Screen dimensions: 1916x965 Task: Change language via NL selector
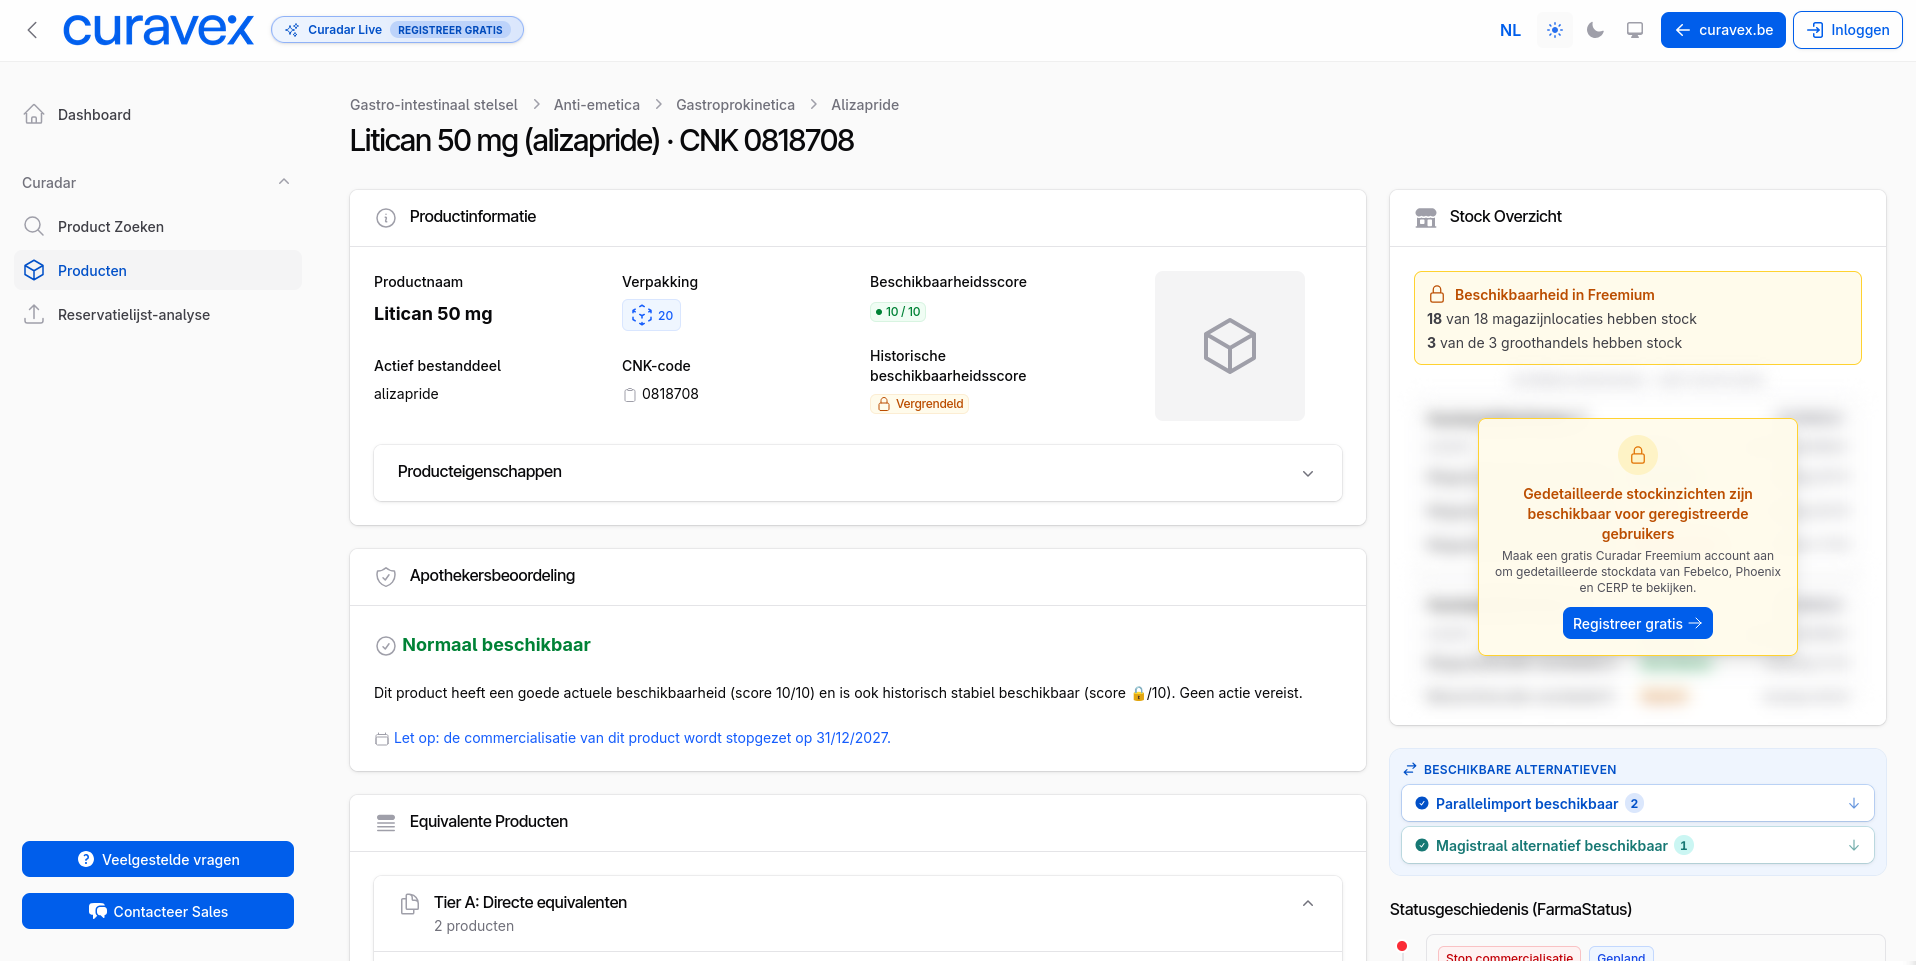pyautogui.click(x=1510, y=30)
